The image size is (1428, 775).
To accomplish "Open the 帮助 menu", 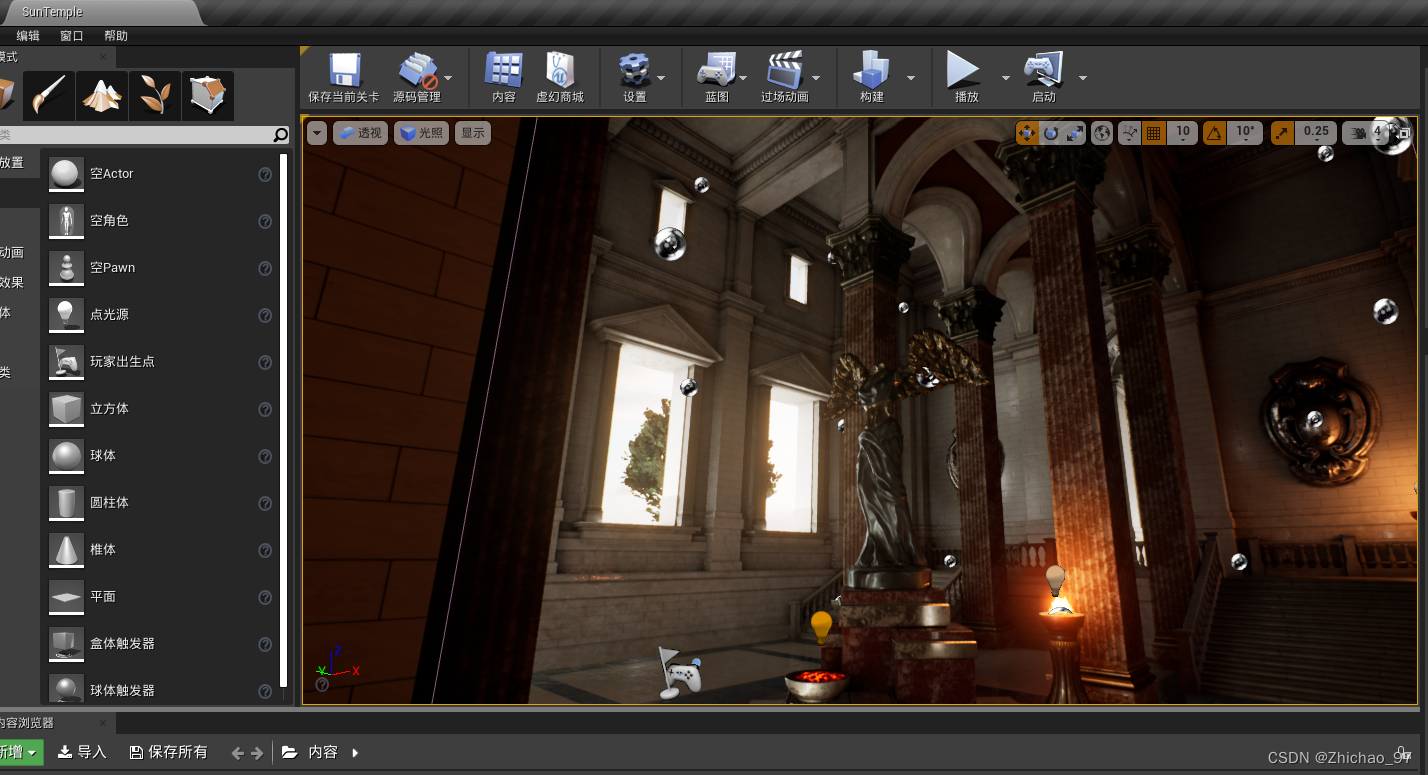I will click(116, 36).
